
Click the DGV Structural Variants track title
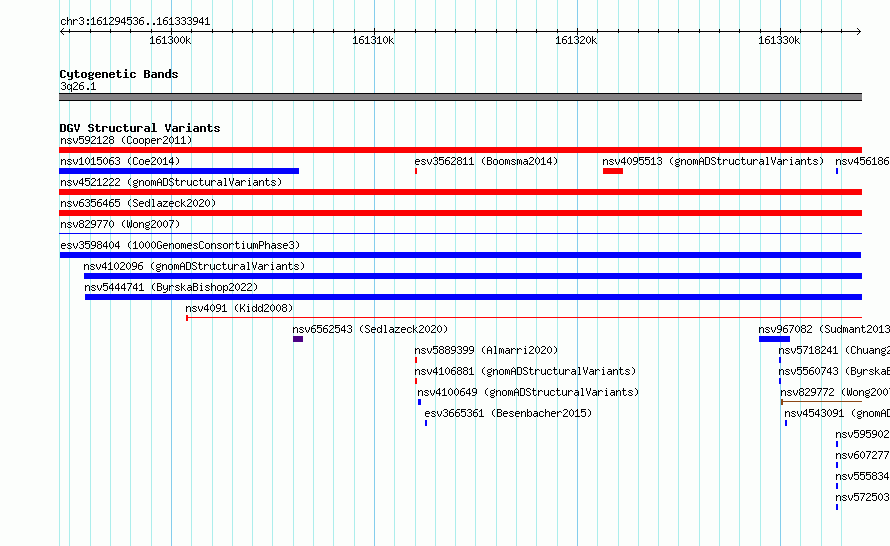140,128
